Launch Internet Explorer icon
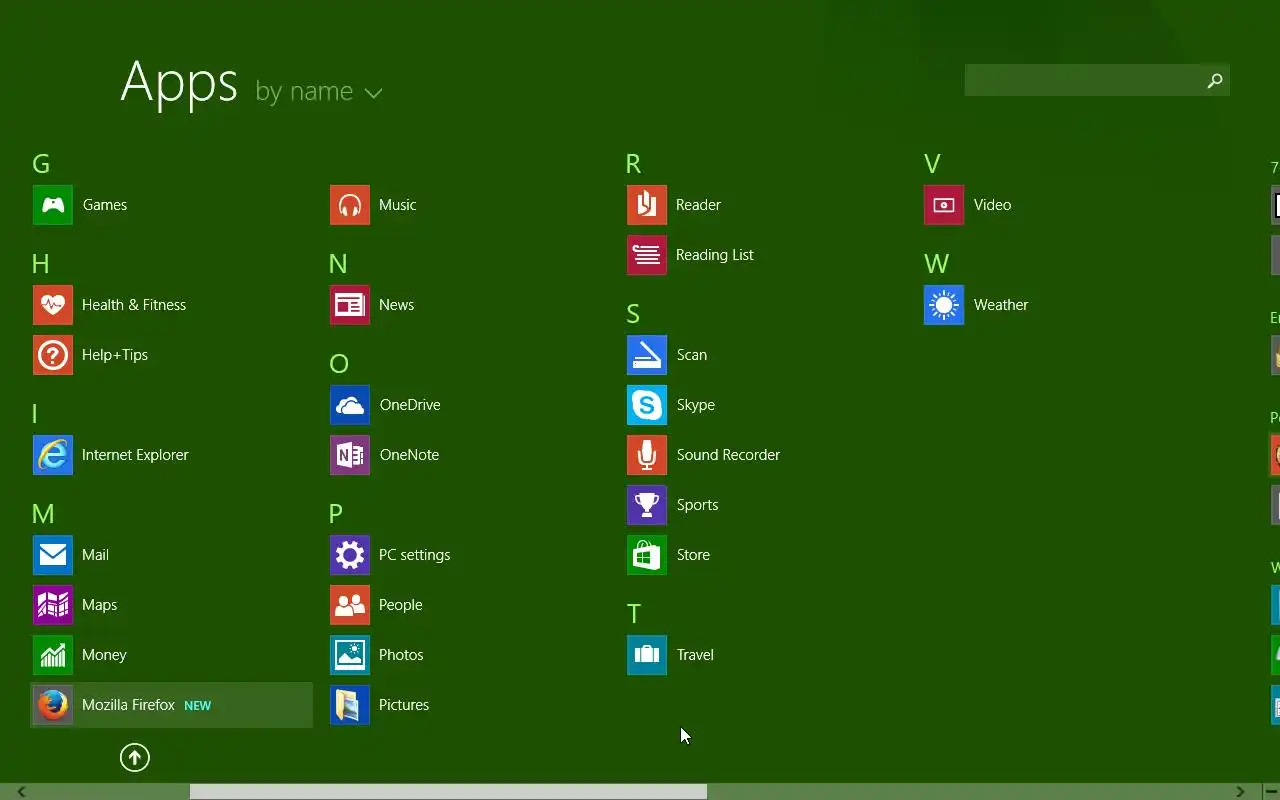The width and height of the screenshot is (1280, 800). [x=53, y=455]
